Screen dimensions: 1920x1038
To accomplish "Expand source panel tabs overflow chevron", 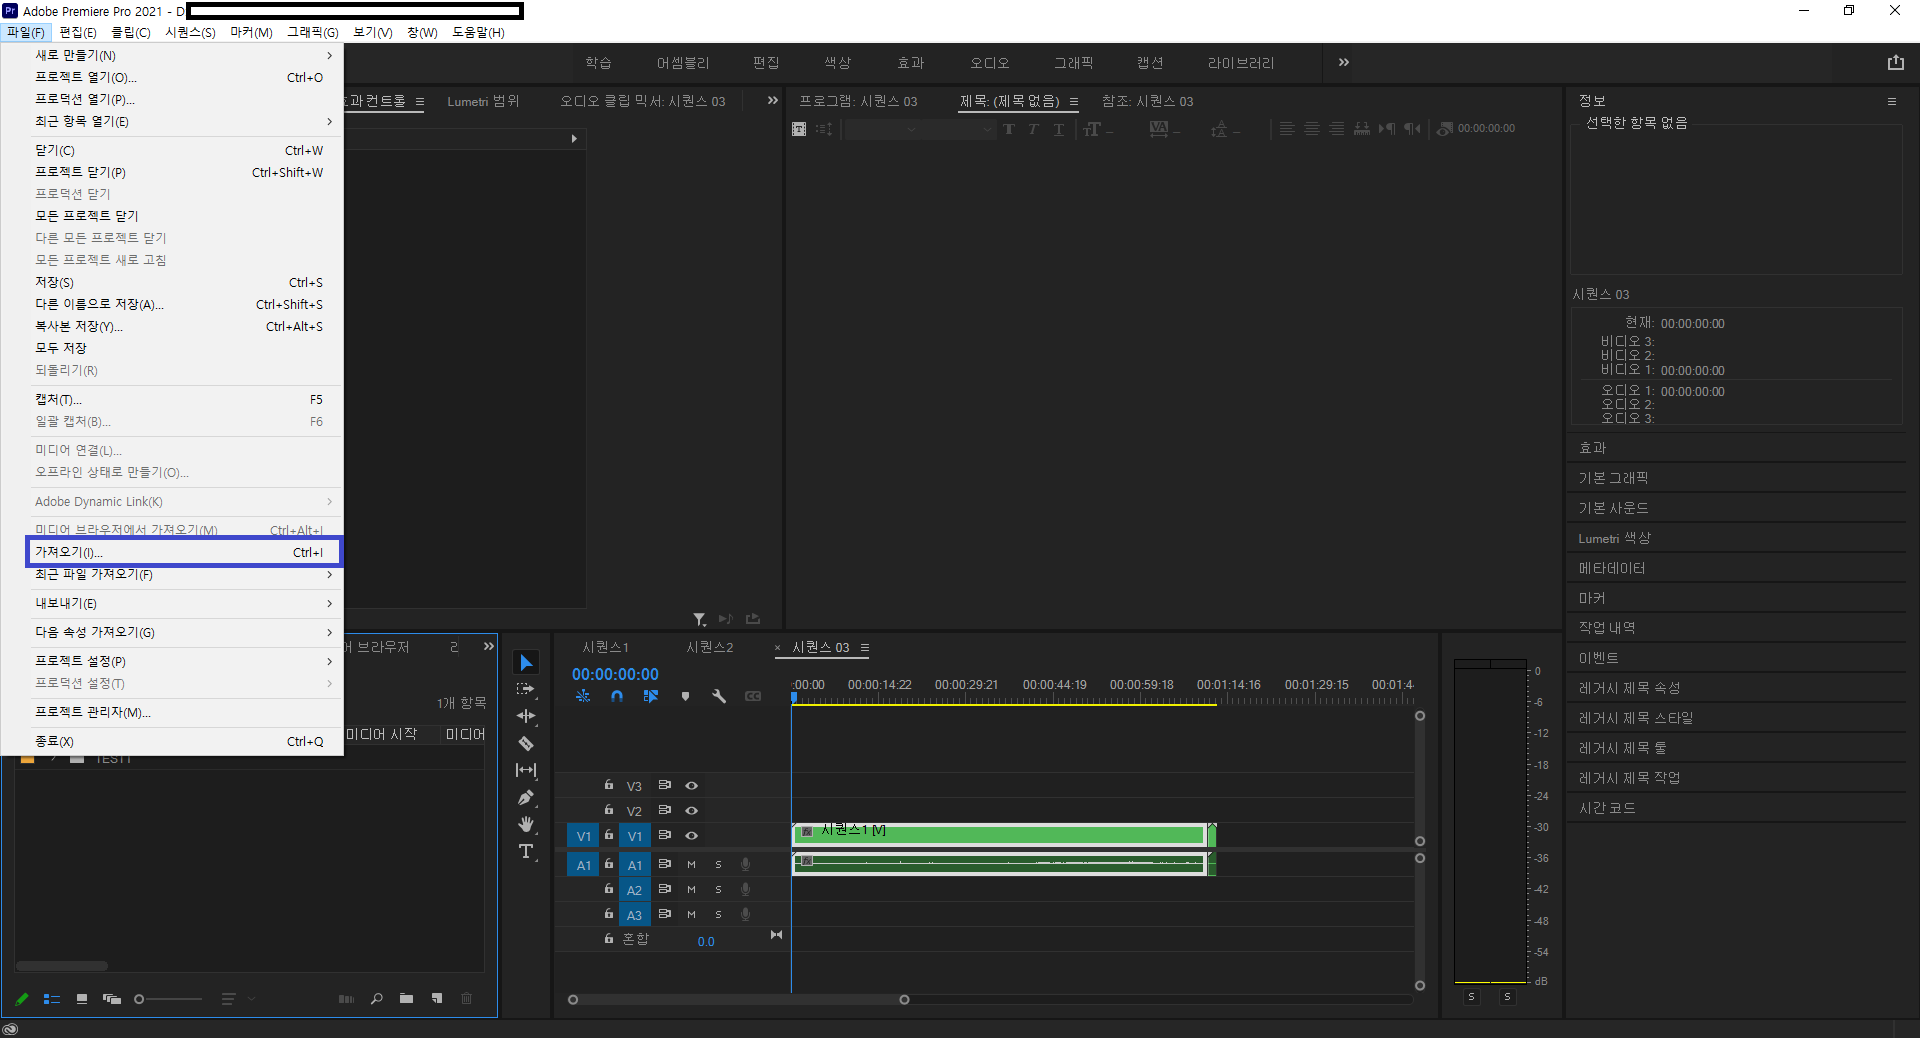I will (772, 100).
